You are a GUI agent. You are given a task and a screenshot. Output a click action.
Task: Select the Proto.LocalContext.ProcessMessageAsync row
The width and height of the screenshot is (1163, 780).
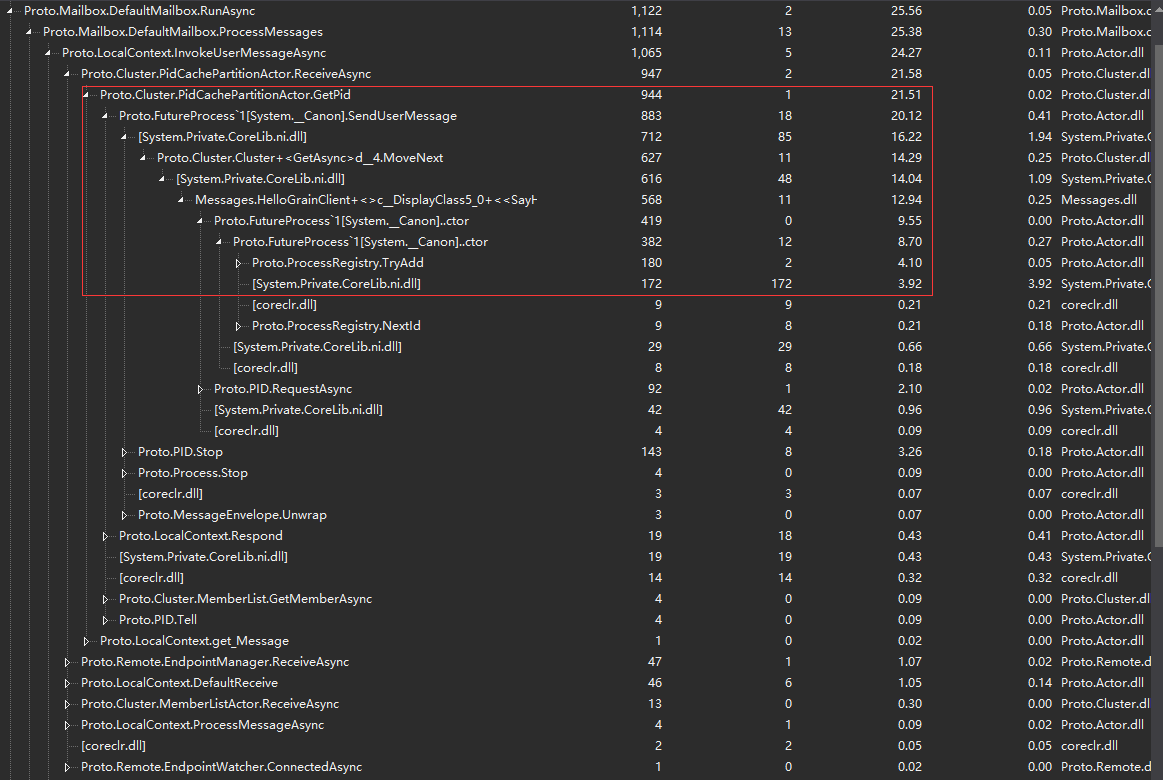pos(200,724)
